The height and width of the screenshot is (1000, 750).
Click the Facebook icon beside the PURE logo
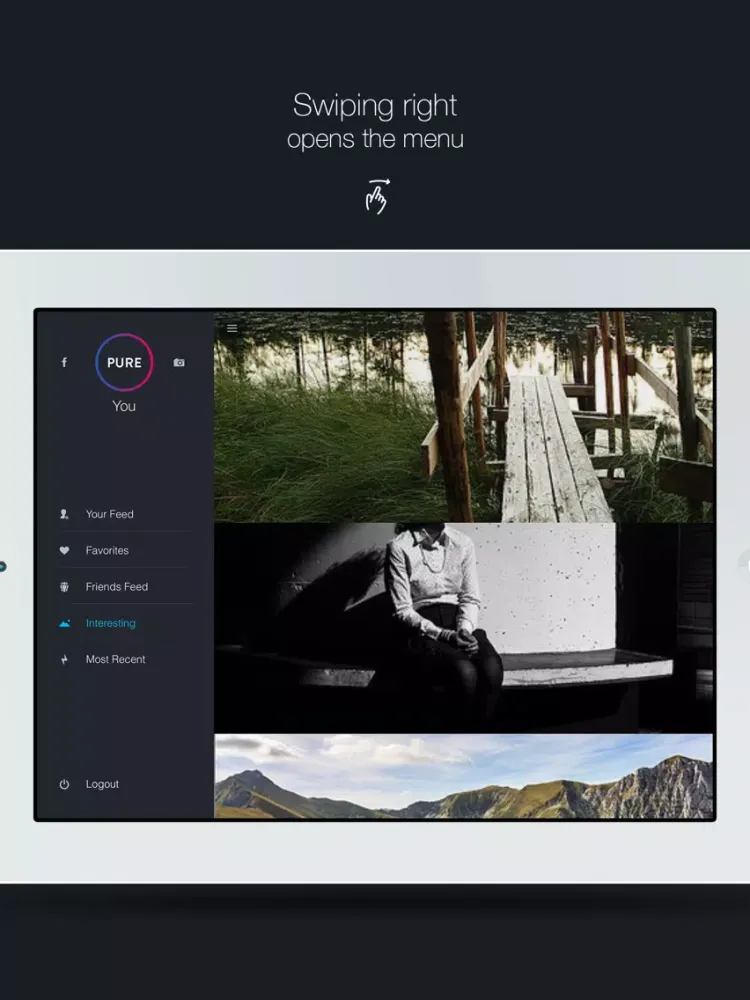tap(64, 362)
